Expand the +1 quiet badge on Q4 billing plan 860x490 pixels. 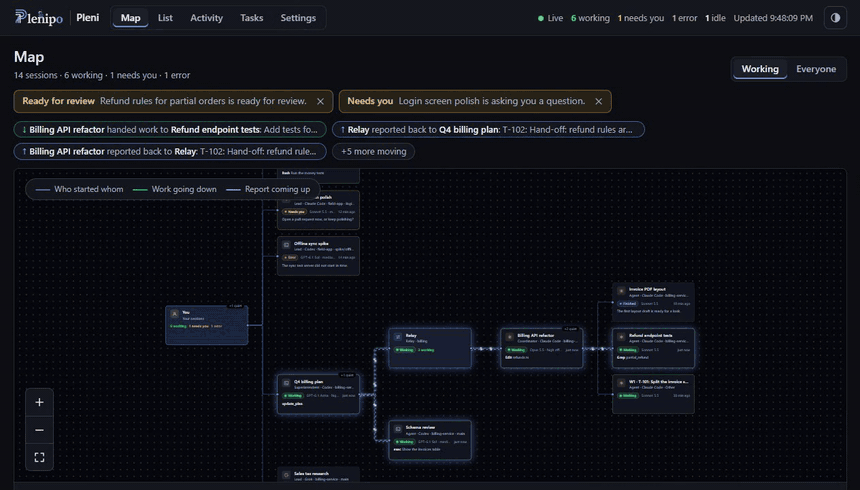347,375
